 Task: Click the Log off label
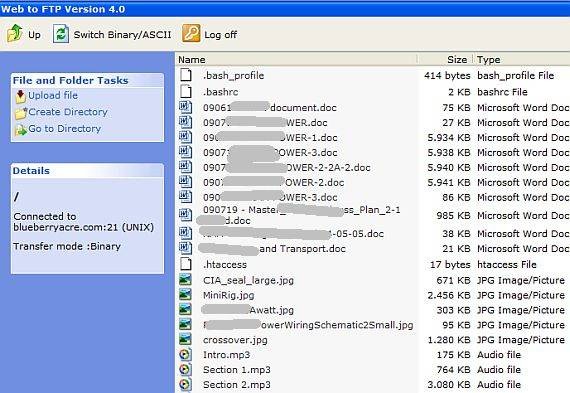(x=220, y=35)
